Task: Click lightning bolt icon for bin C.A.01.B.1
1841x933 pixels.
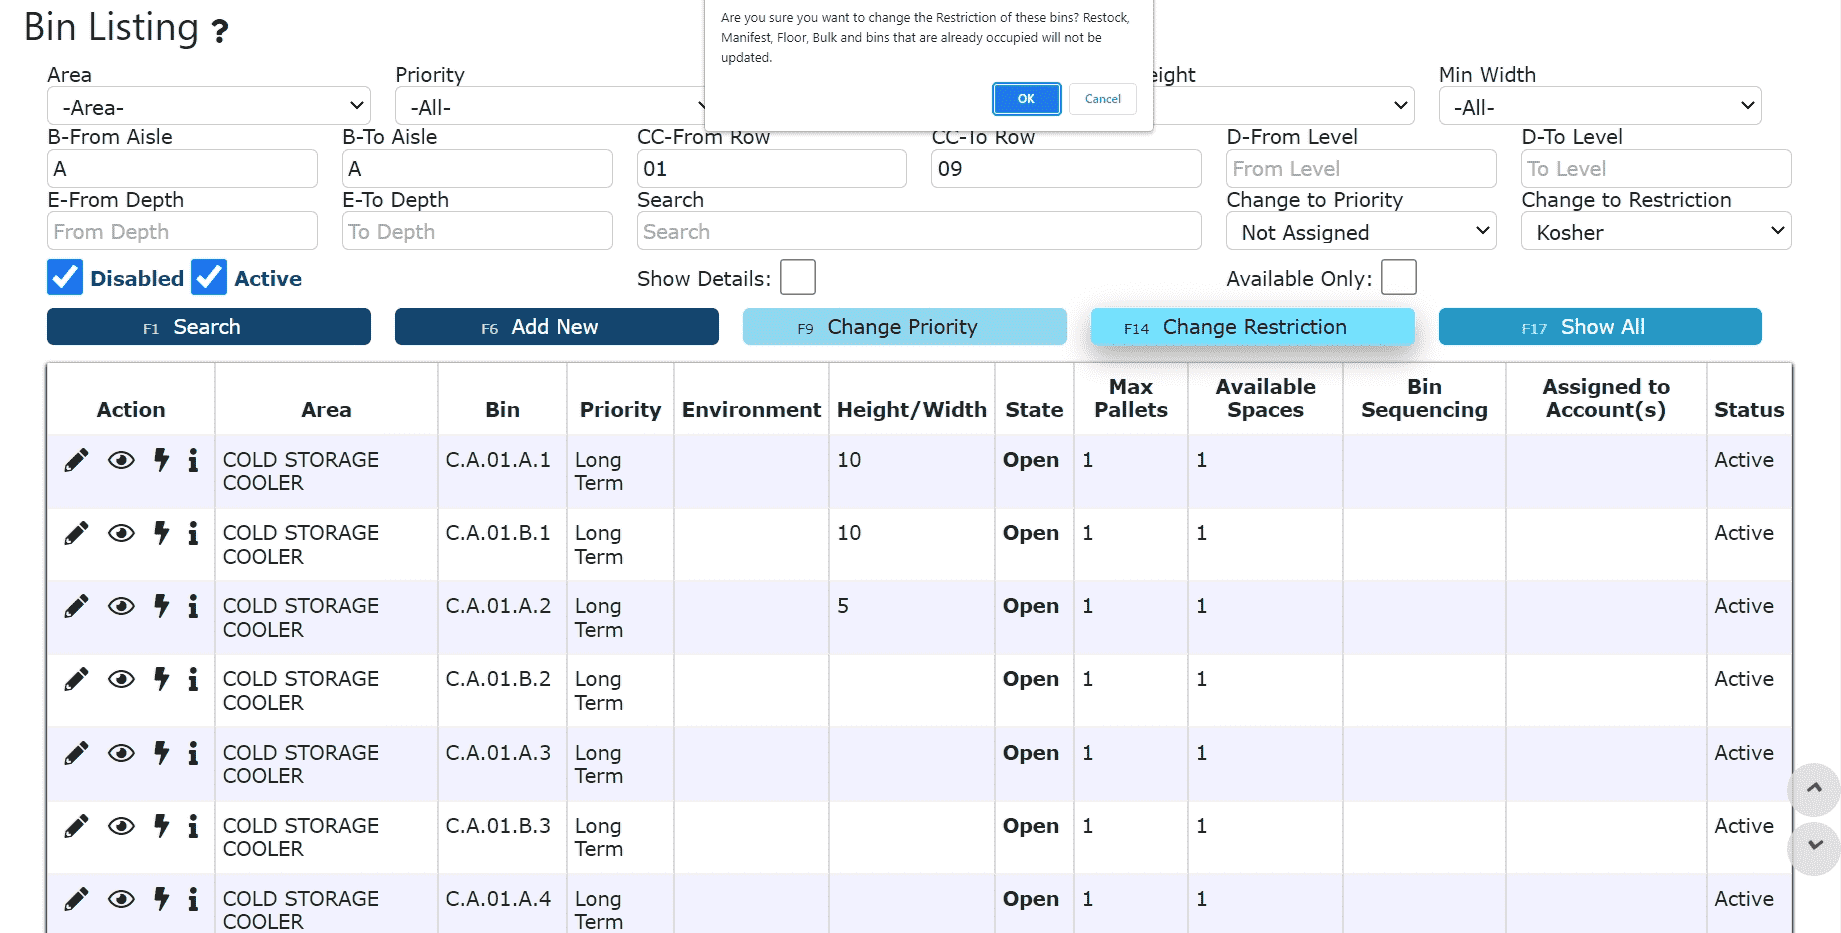Action: click(161, 533)
